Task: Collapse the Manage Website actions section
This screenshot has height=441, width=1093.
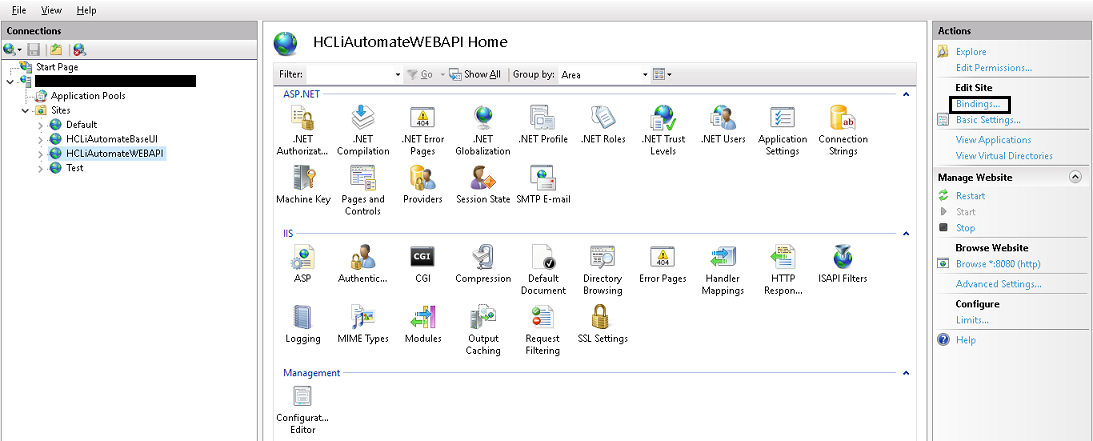Action: click(x=1074, y=177)
